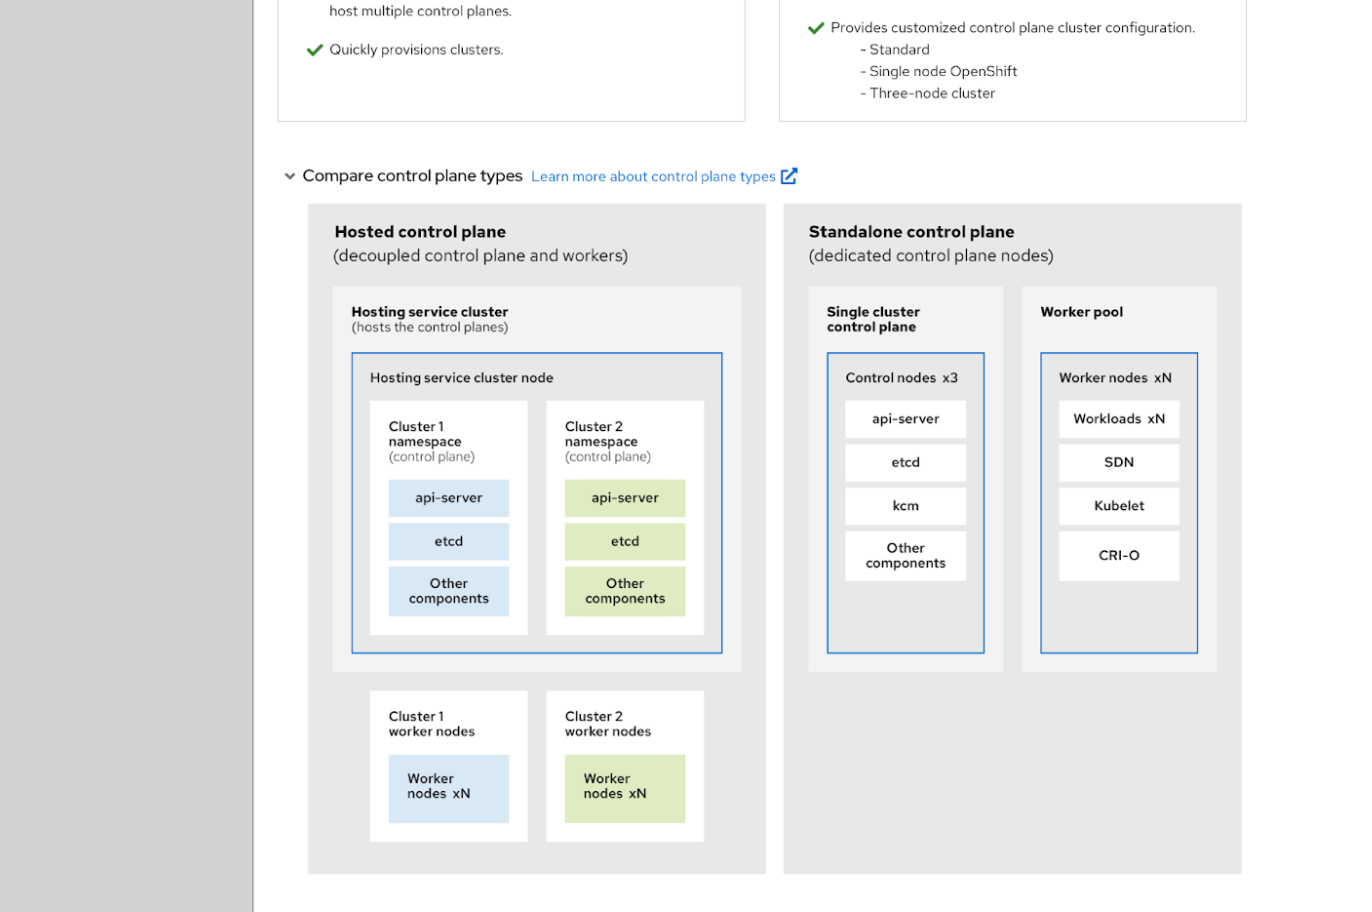Open the Learn more about control plane types link
Viewport: 1372px width, 912px height.
coord(653,177)
